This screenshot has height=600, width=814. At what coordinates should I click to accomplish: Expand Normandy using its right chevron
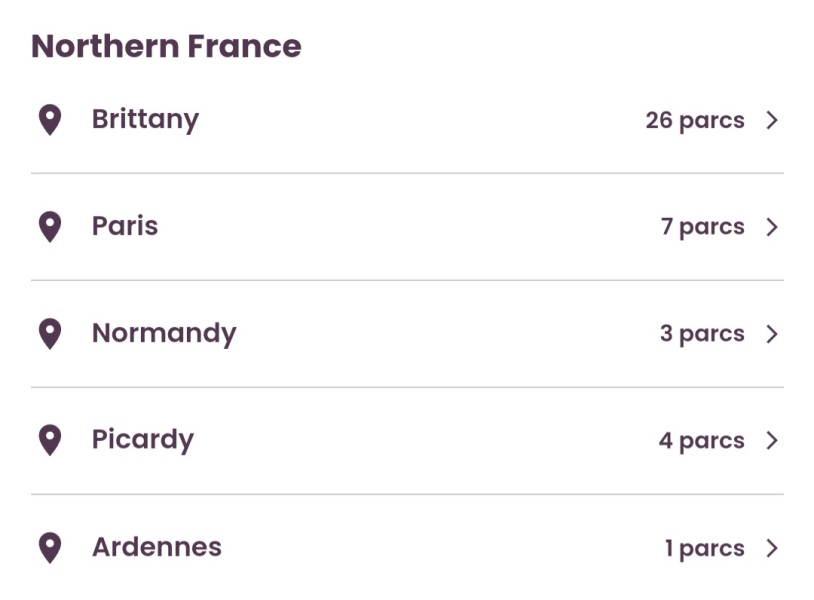[x=772, y=334]
